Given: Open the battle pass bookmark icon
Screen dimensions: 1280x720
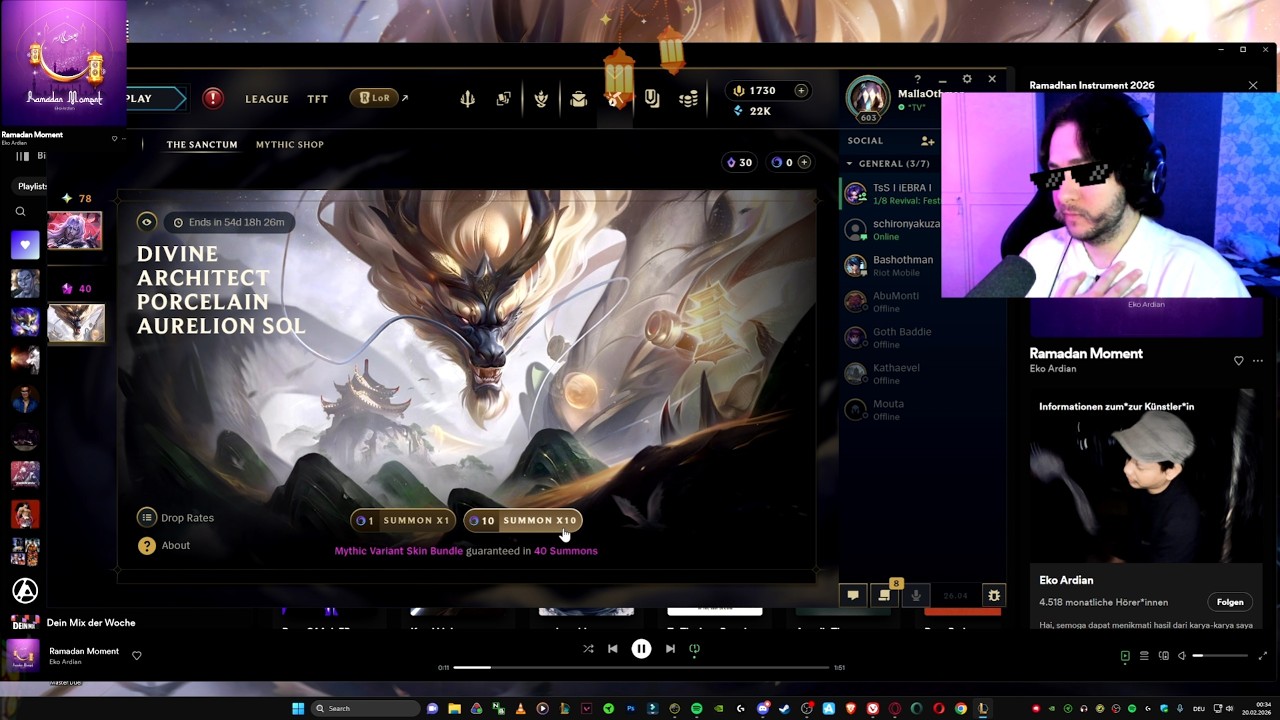Looking at the screenshot, I should tap(652, 98).
